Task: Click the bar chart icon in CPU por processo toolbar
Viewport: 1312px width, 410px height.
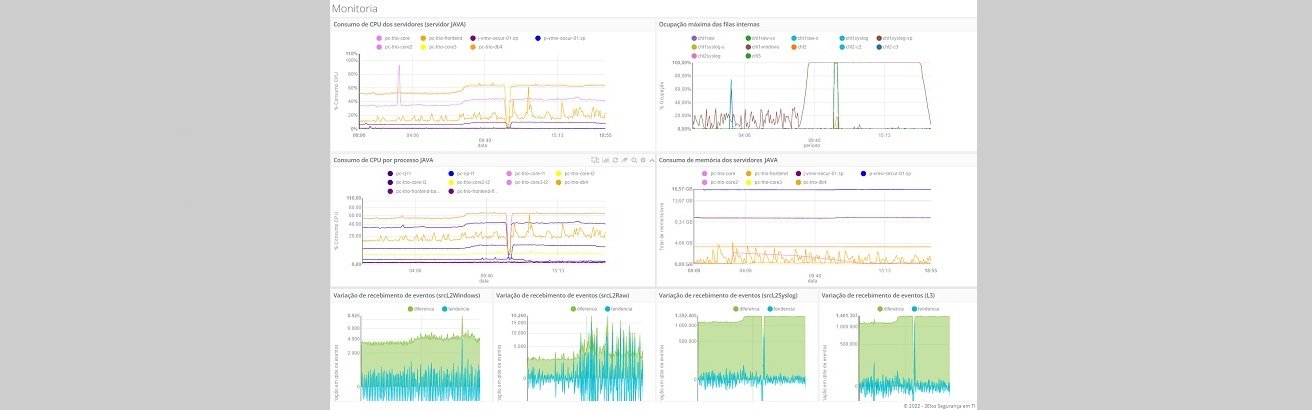Action: (x=603, y=159)
